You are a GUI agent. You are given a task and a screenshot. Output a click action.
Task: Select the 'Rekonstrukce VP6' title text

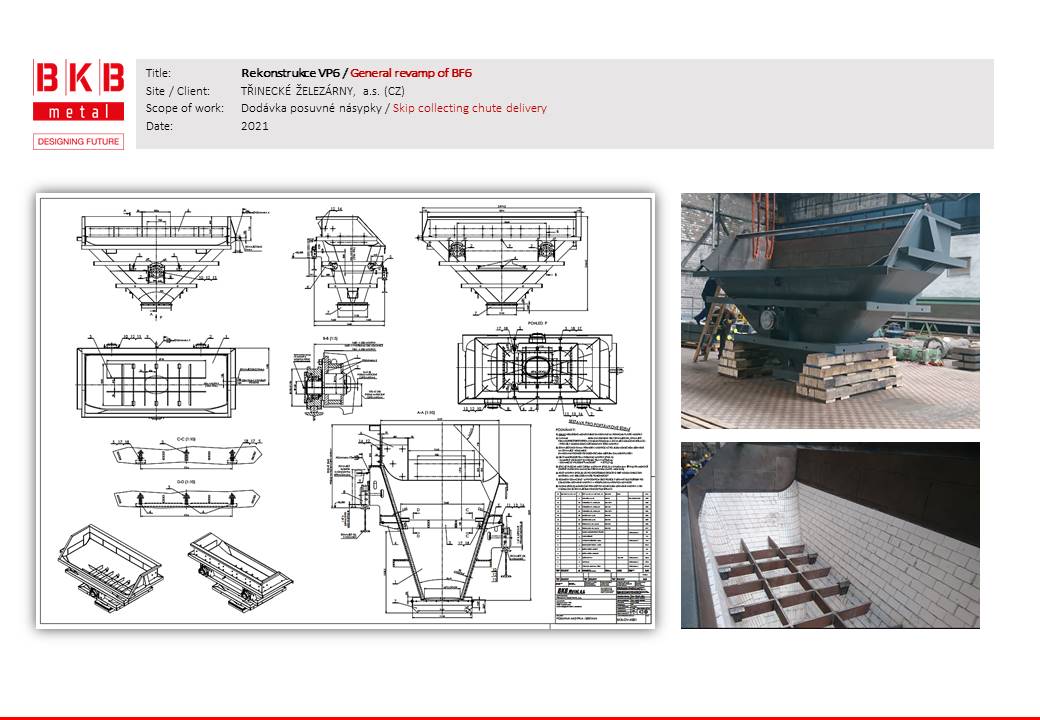click(290, 73)
